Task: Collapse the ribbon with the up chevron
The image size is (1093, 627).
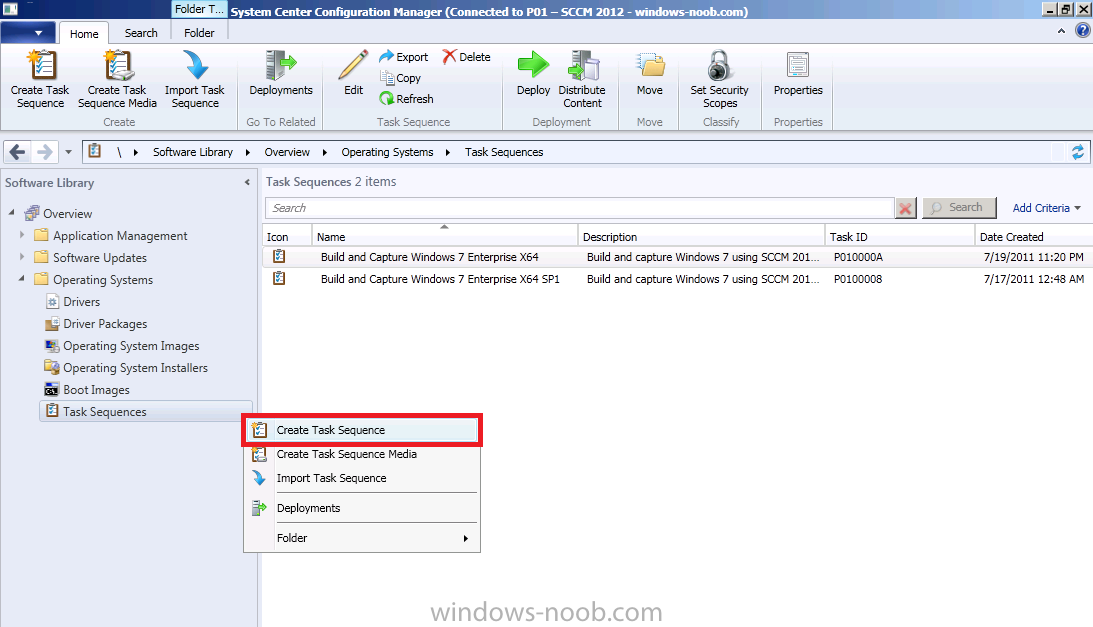Action: [1061, 31]
